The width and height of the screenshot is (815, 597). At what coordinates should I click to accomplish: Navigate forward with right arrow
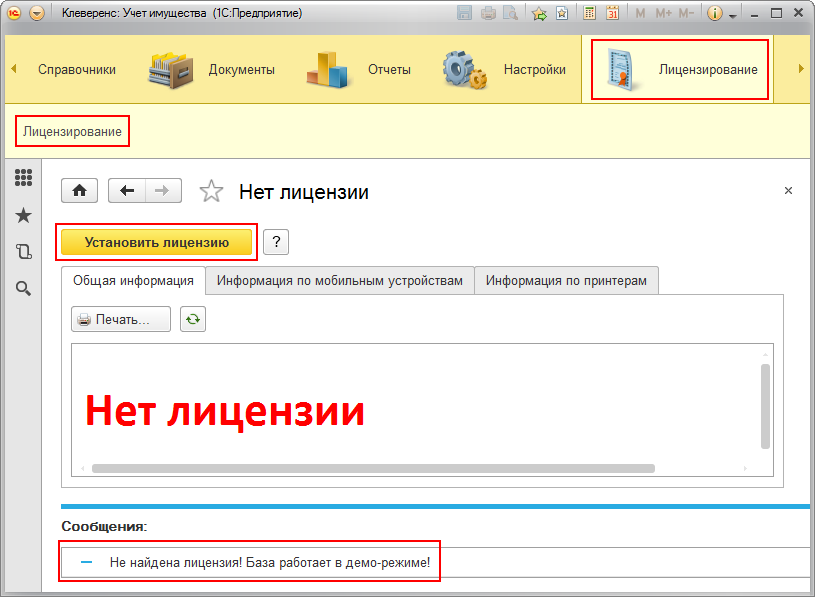(163, 191)
